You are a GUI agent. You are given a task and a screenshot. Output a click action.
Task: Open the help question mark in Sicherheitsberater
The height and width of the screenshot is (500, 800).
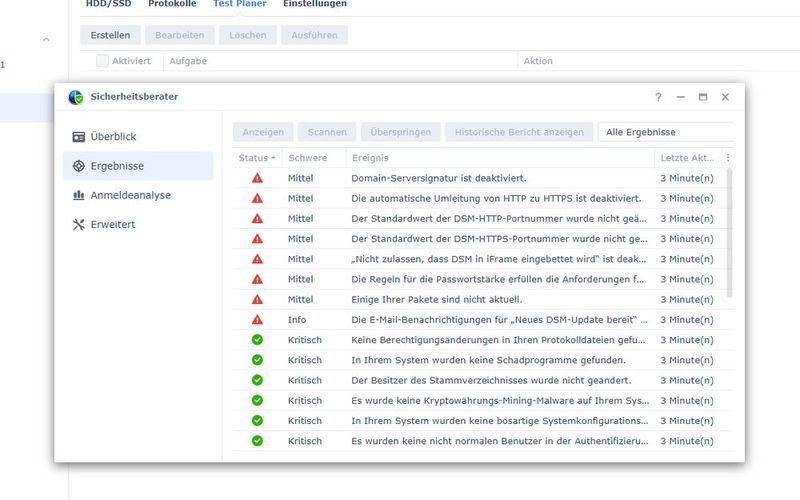(x=658, y=97)
